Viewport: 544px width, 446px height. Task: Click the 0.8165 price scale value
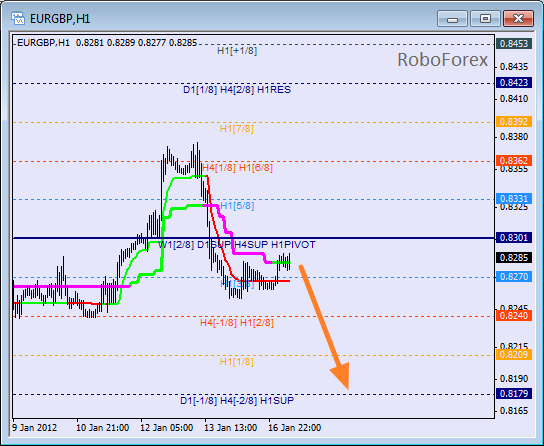tap(514, 411)
